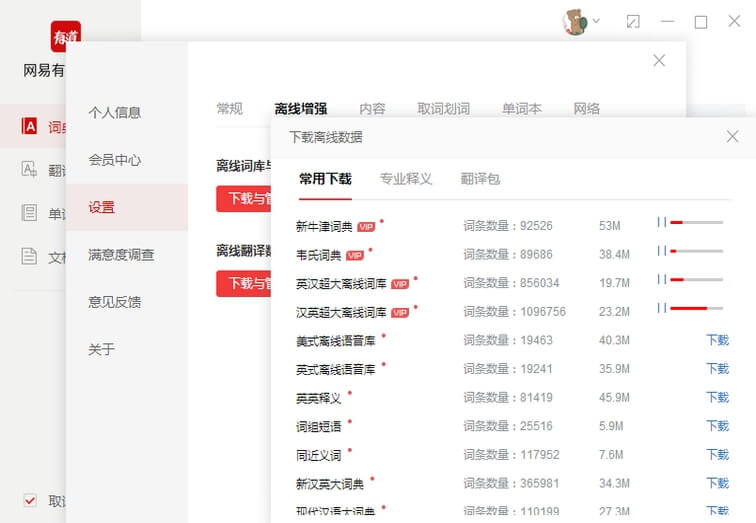The height and width of the screenshot is (523, 756).
Task: Open the dictionary sidebar icon
Action: click(30, 126)
